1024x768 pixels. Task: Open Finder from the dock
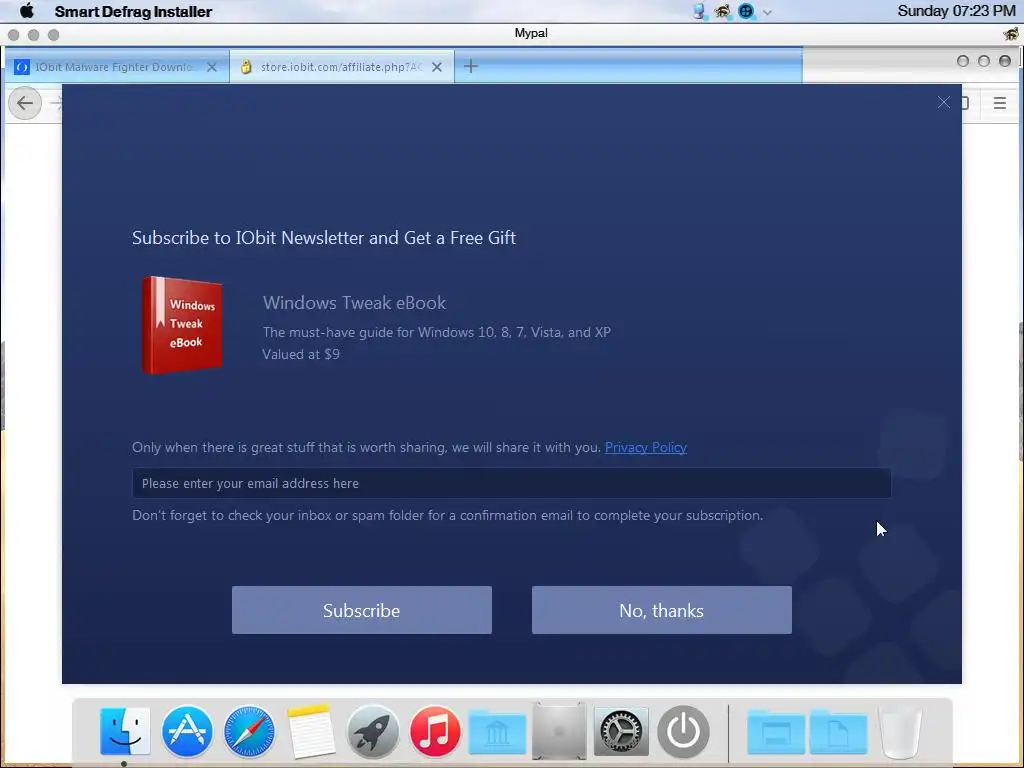[125, 731]
